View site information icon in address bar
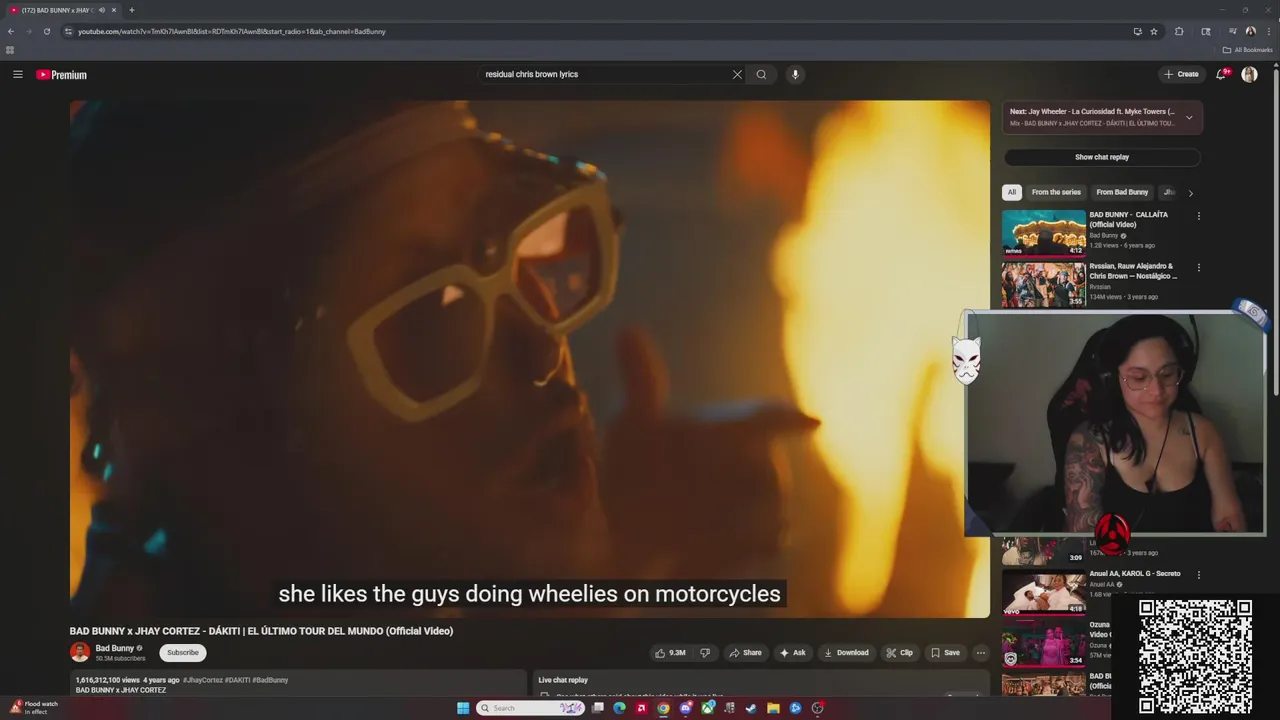This screenshot has width=1280, height=720. (68, 31)
